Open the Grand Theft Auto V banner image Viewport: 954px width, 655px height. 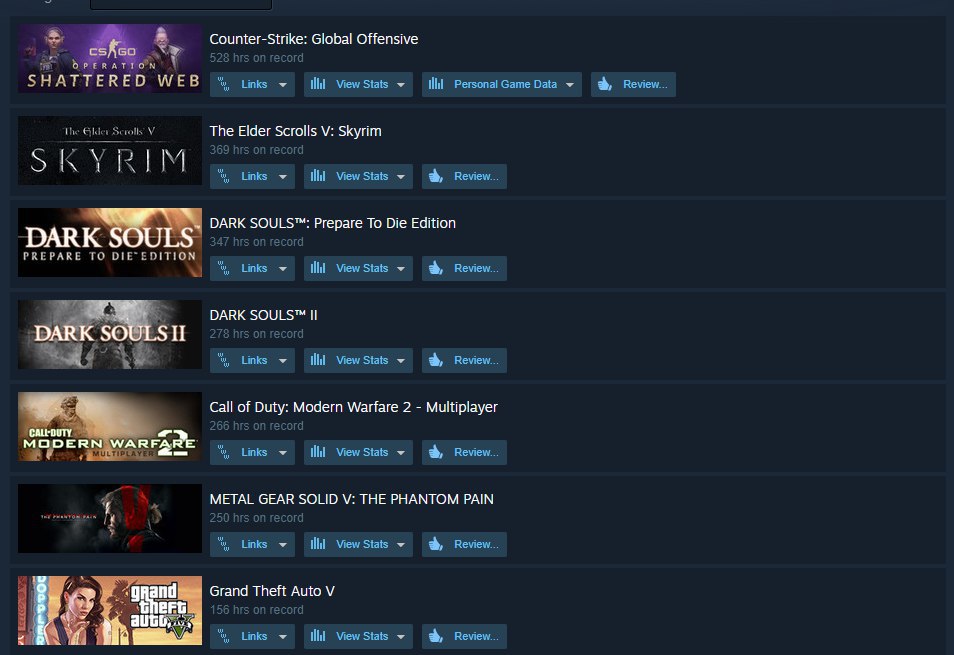(110, 611)
